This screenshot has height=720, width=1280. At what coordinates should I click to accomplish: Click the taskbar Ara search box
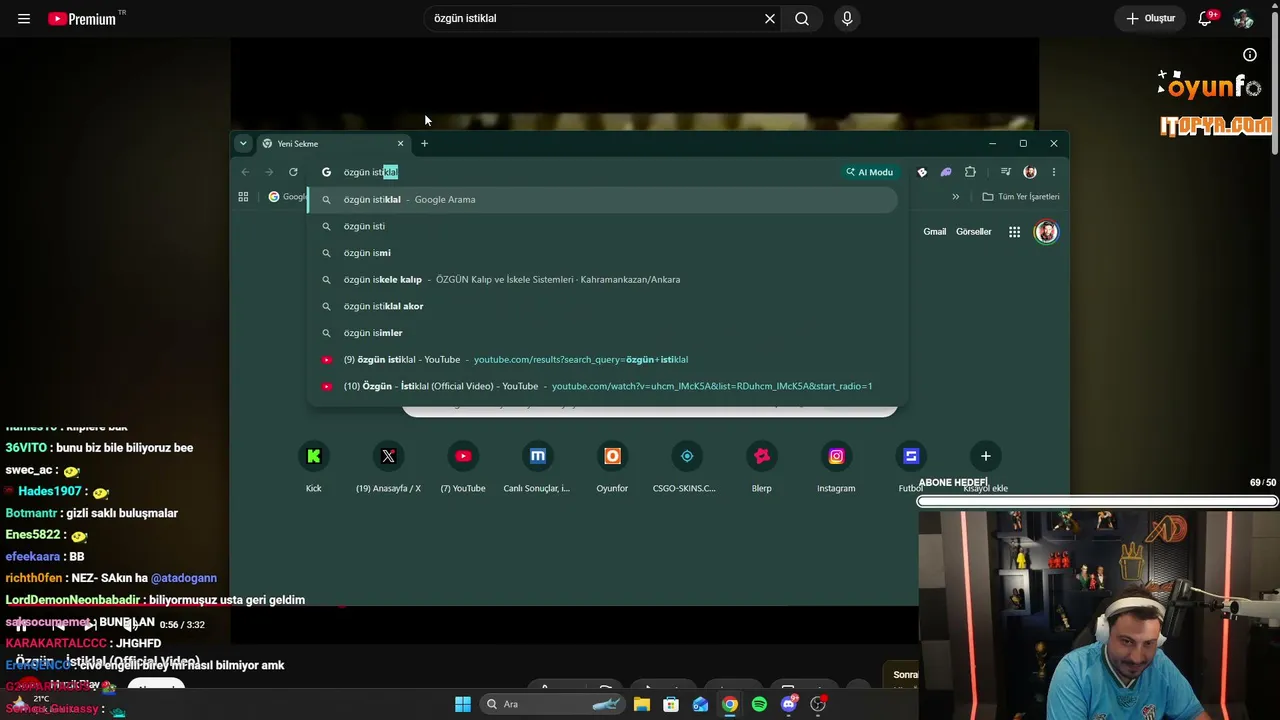click(553, 704)
